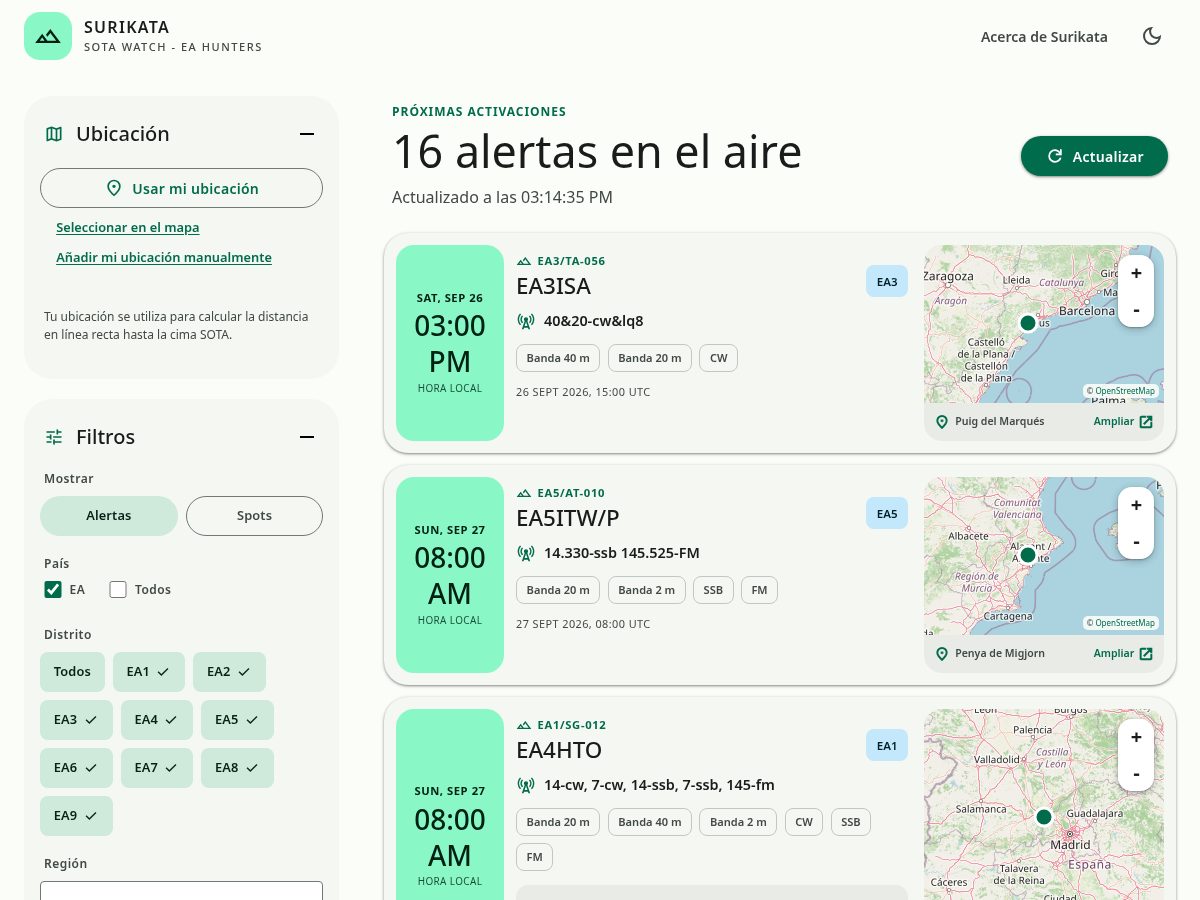Open summit reference EA1/SG-012
Viewport: 1200px width, 900px height.
[571, 725]
